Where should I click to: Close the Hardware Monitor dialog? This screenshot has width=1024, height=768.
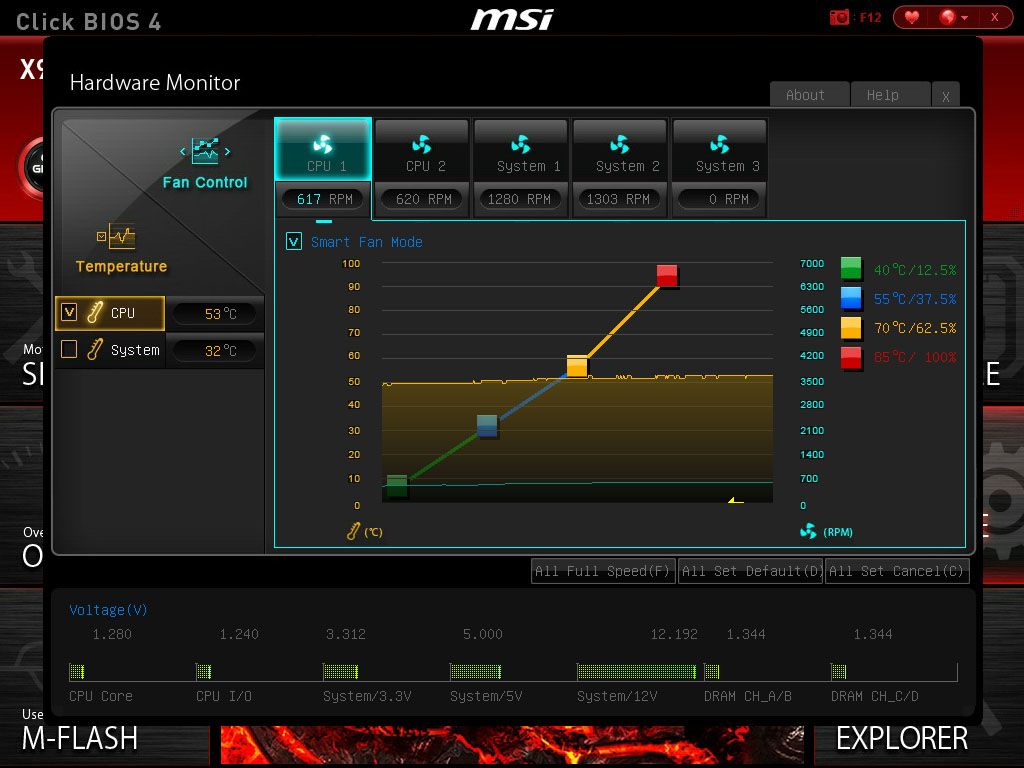pos(946,96)
